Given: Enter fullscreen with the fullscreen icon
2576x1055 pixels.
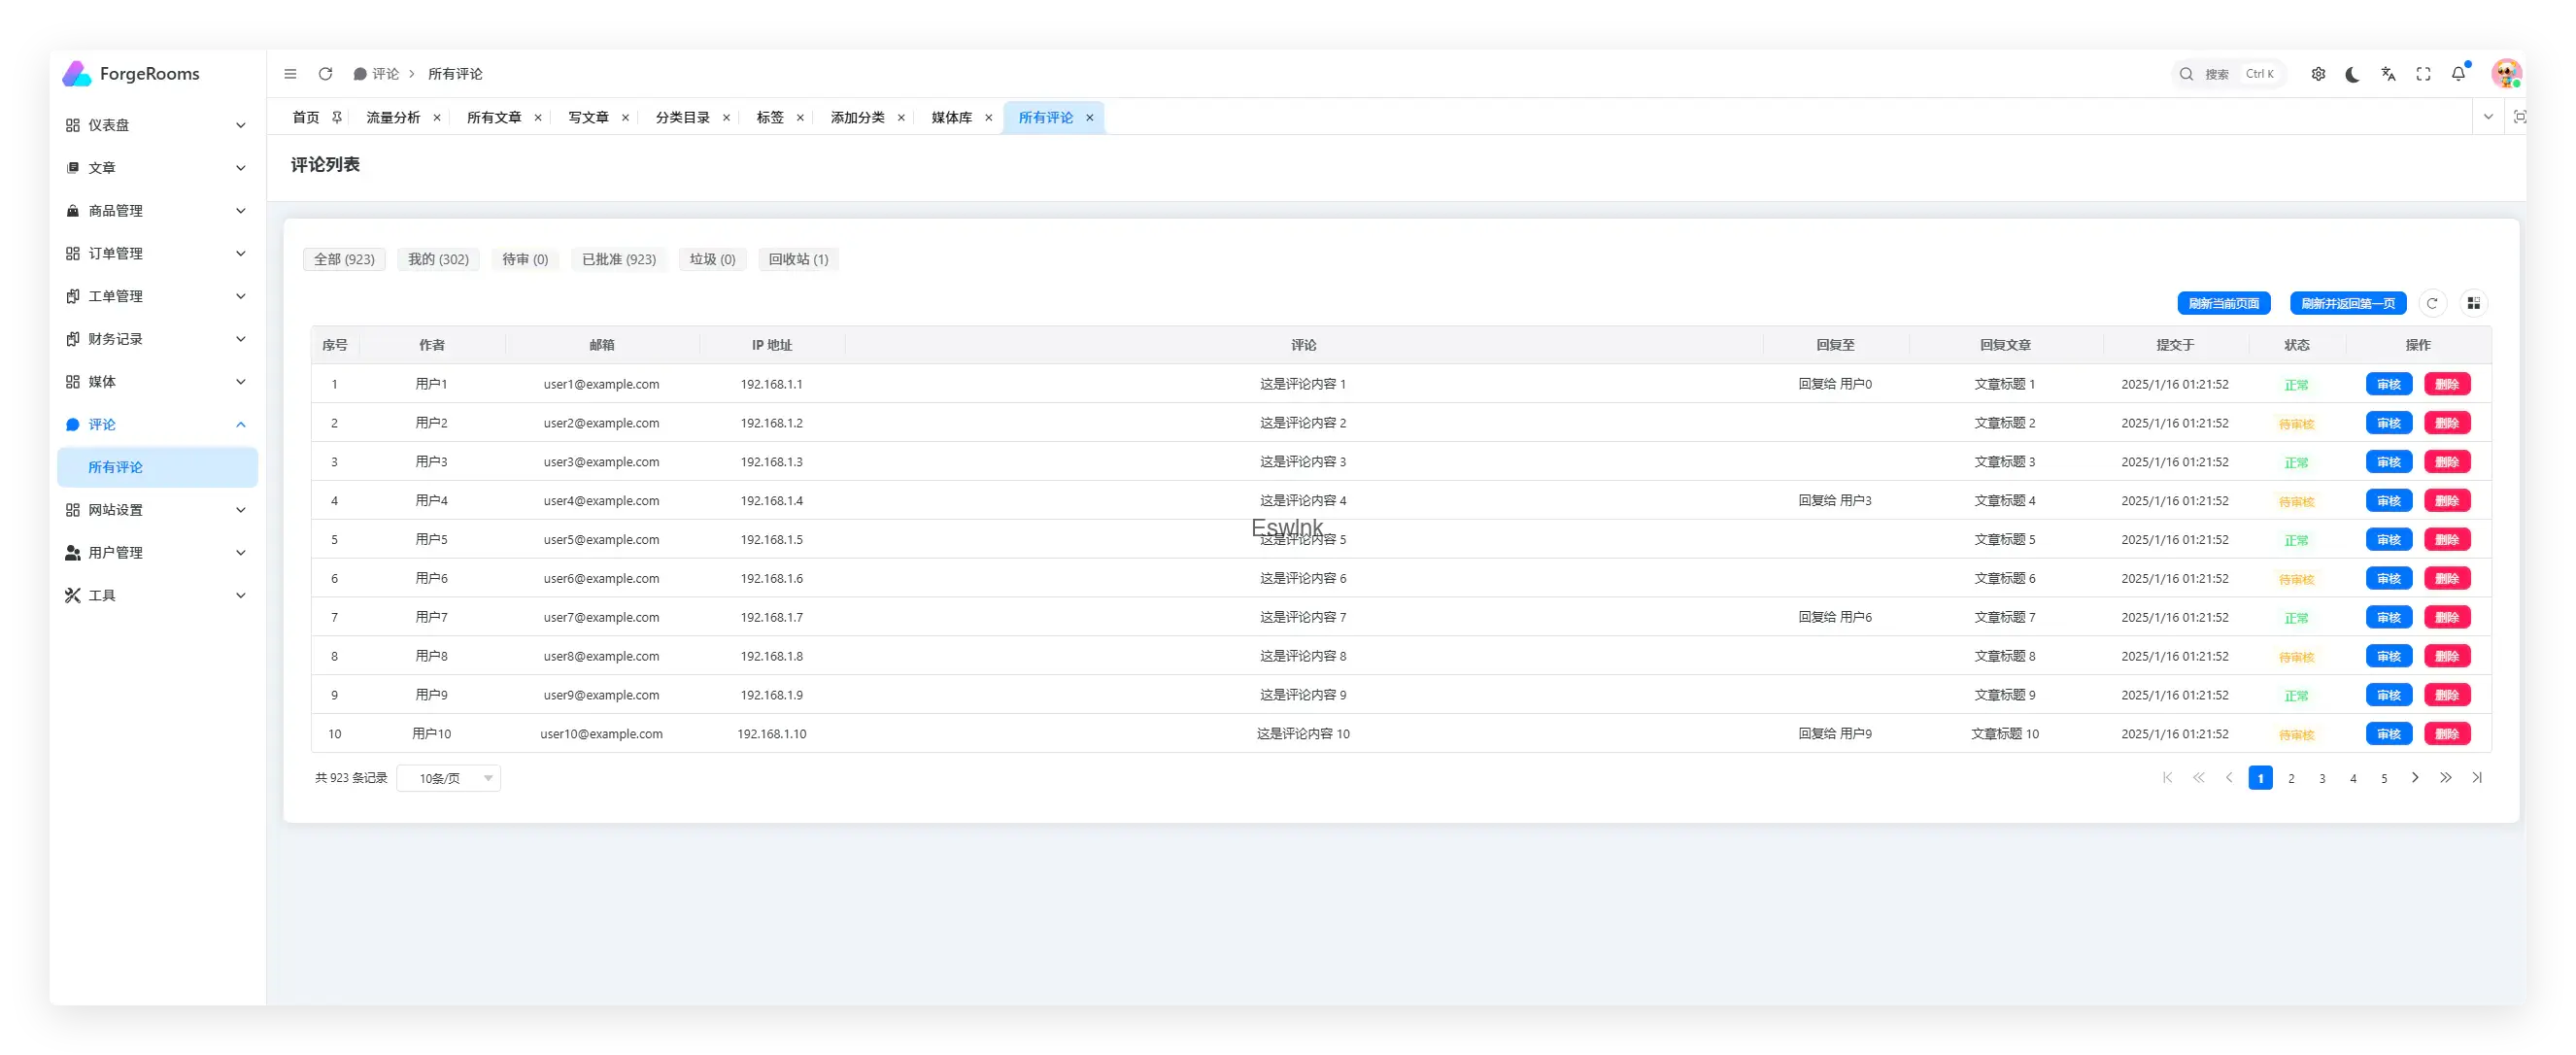Looking at the screenshot, I should (2423, 74).
